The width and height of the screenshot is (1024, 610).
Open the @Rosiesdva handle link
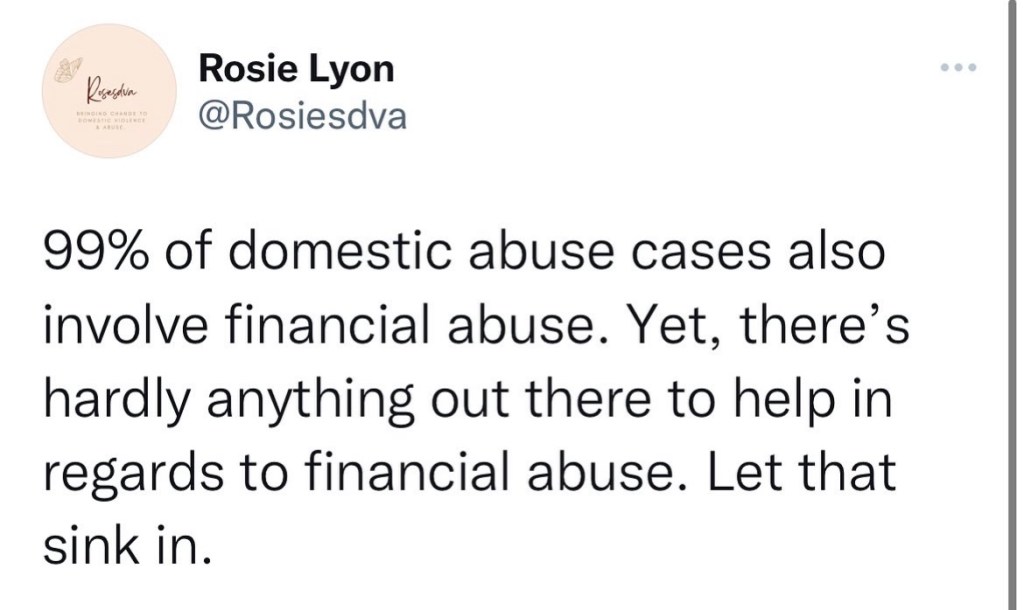coord(303,118)
